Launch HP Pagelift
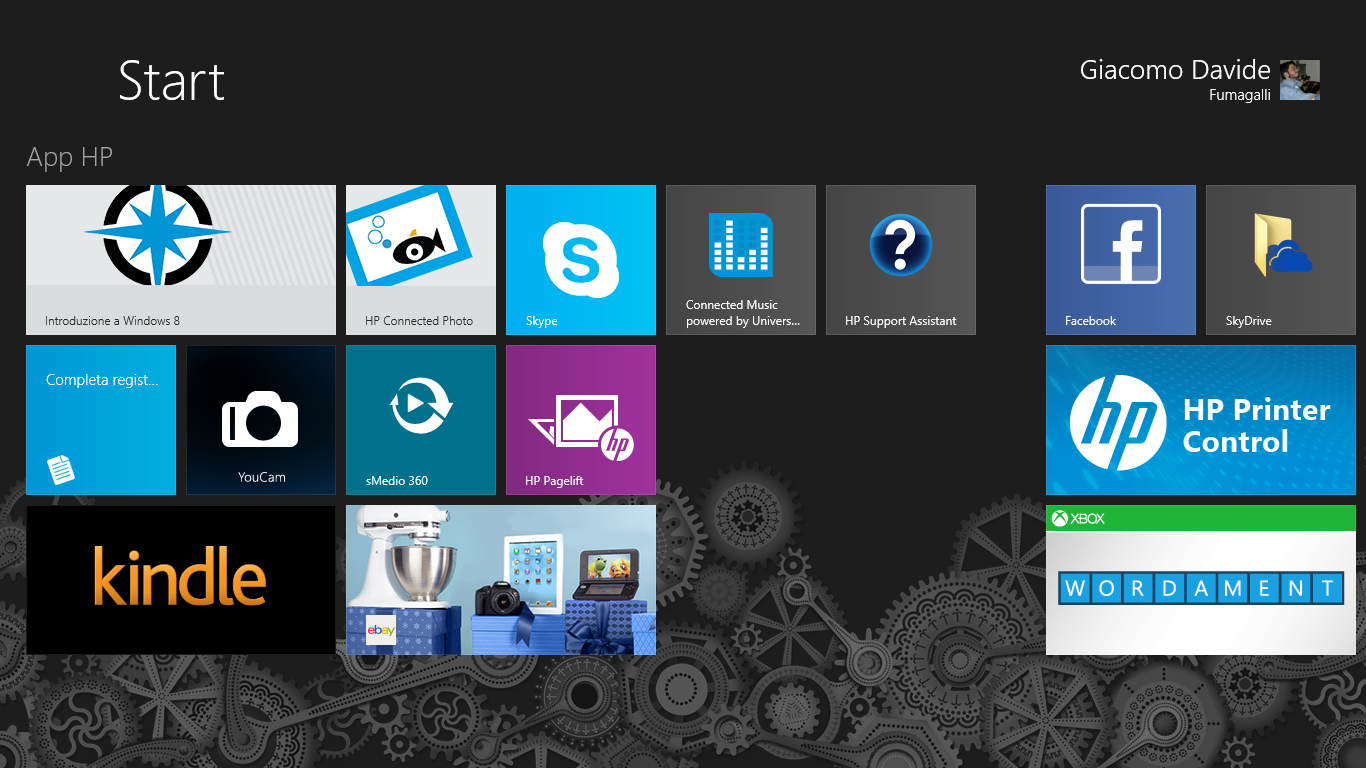Image resolution: width=1366 pixels, height=768 pixels. (x=581, y=420)
